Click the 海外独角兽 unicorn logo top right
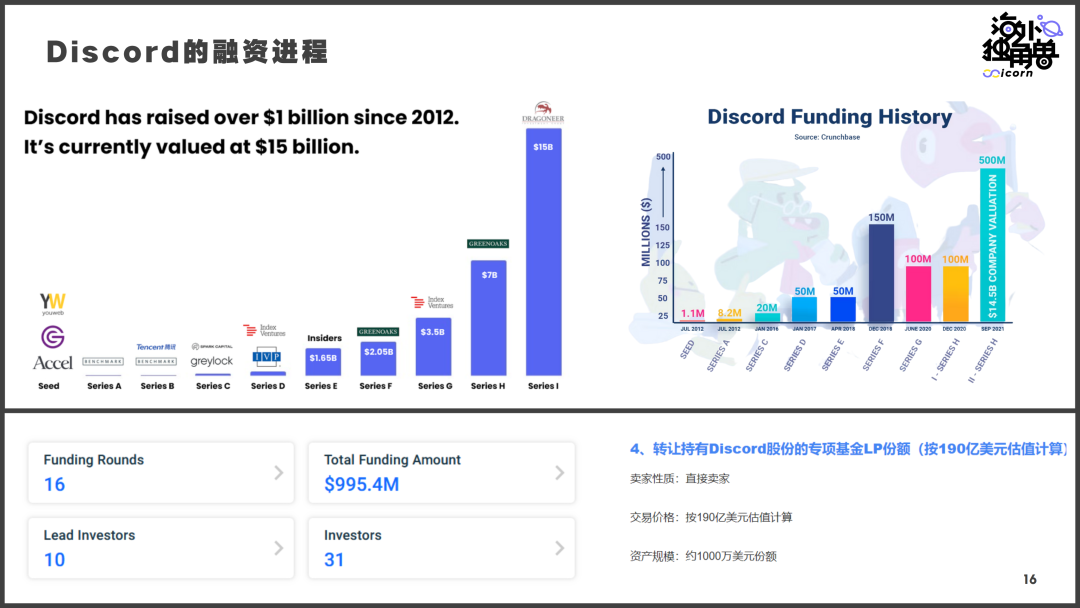The height and width of the screenshot is (608, 1080). [1022, 45]
